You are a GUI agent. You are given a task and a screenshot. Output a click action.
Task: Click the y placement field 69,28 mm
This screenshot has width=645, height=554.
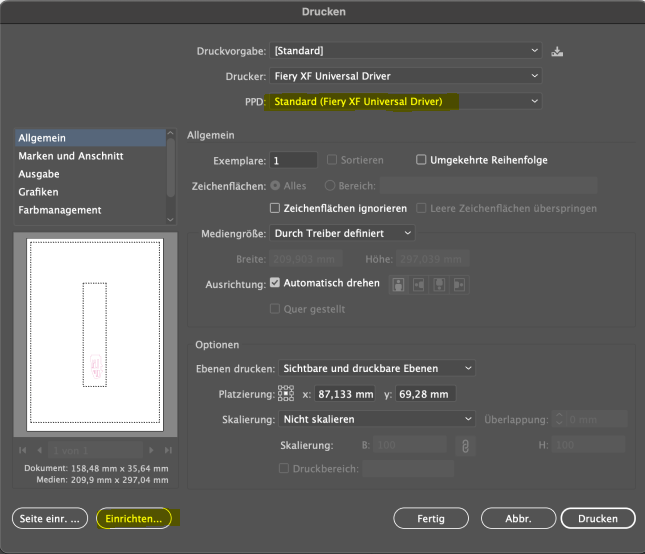point(425,394)
